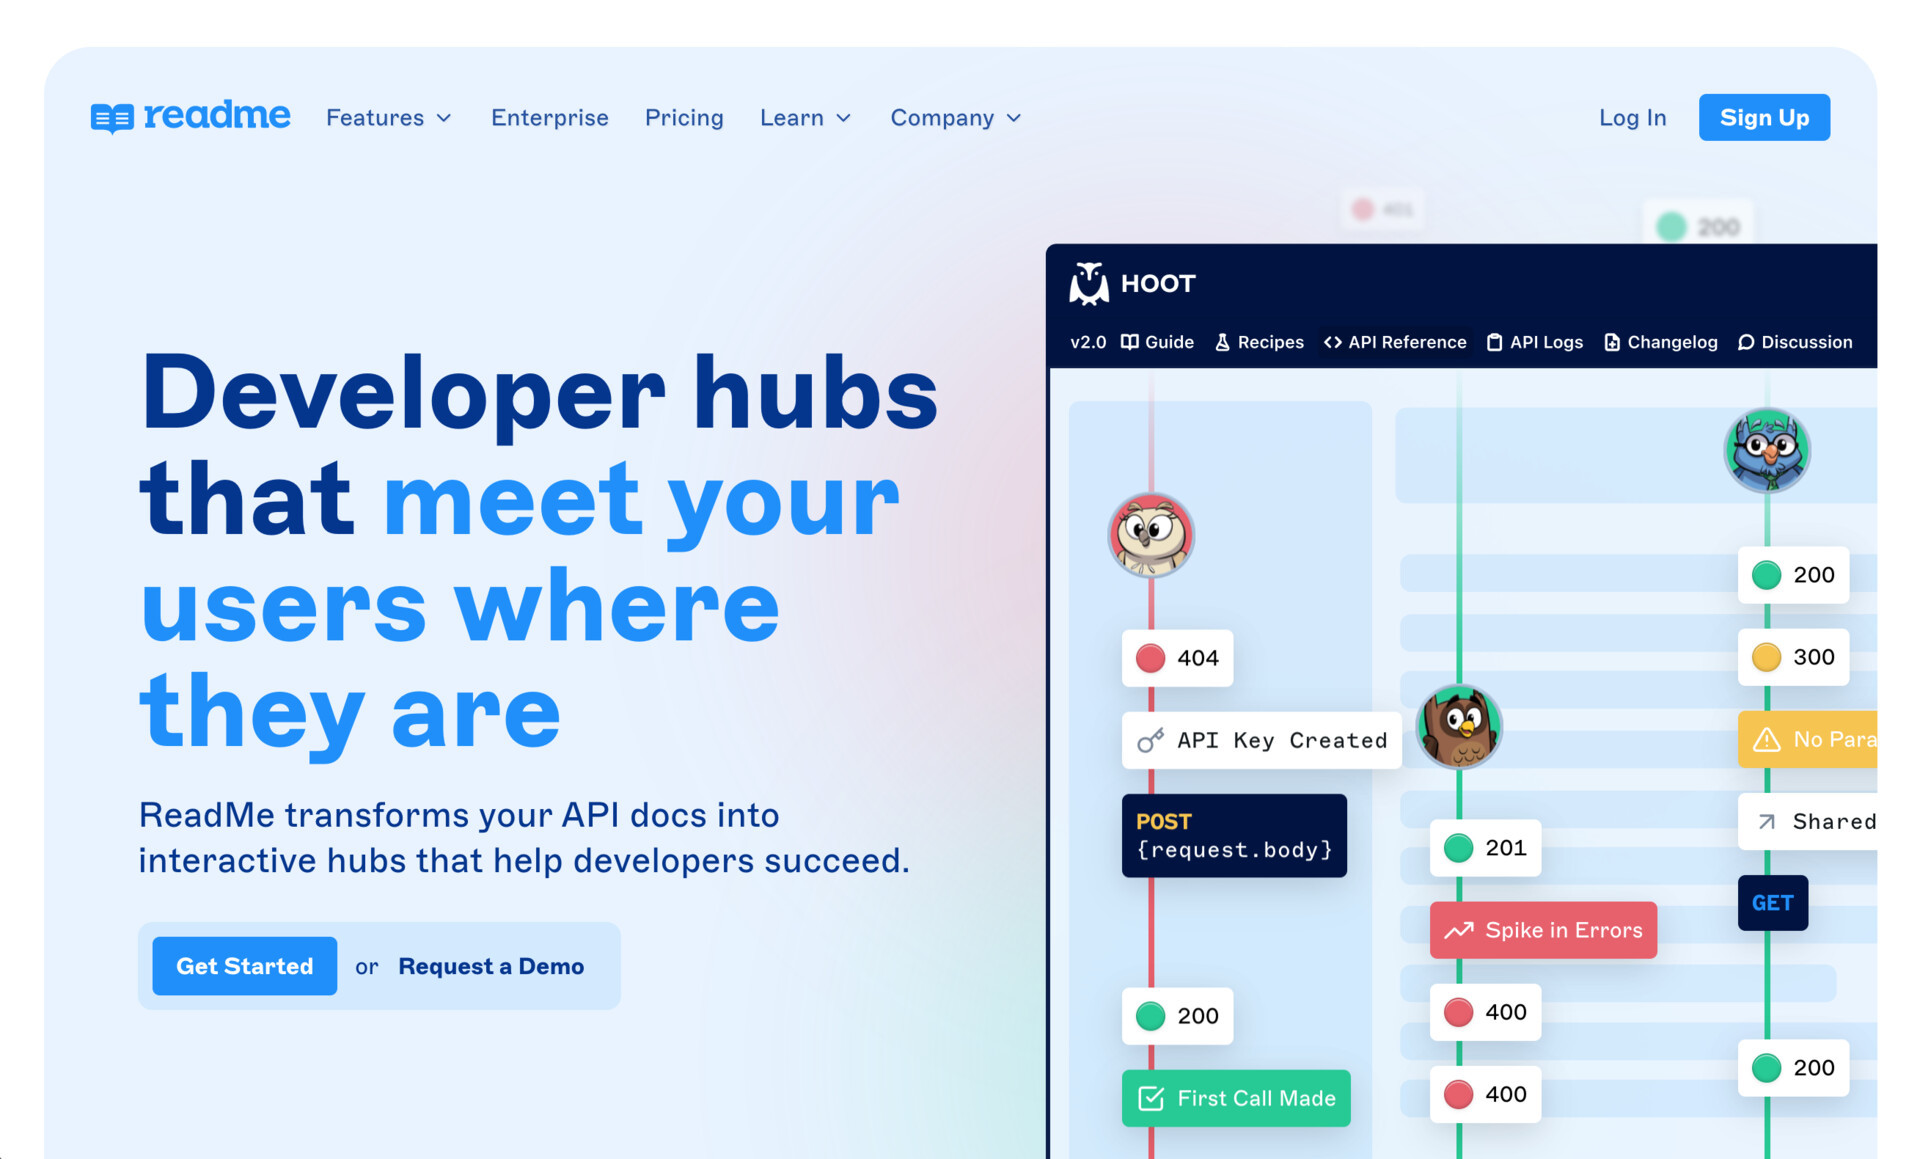Click the Discussion tab text
Image resolution: width=1920 pixels, height=1159 pixels.
1807,342
